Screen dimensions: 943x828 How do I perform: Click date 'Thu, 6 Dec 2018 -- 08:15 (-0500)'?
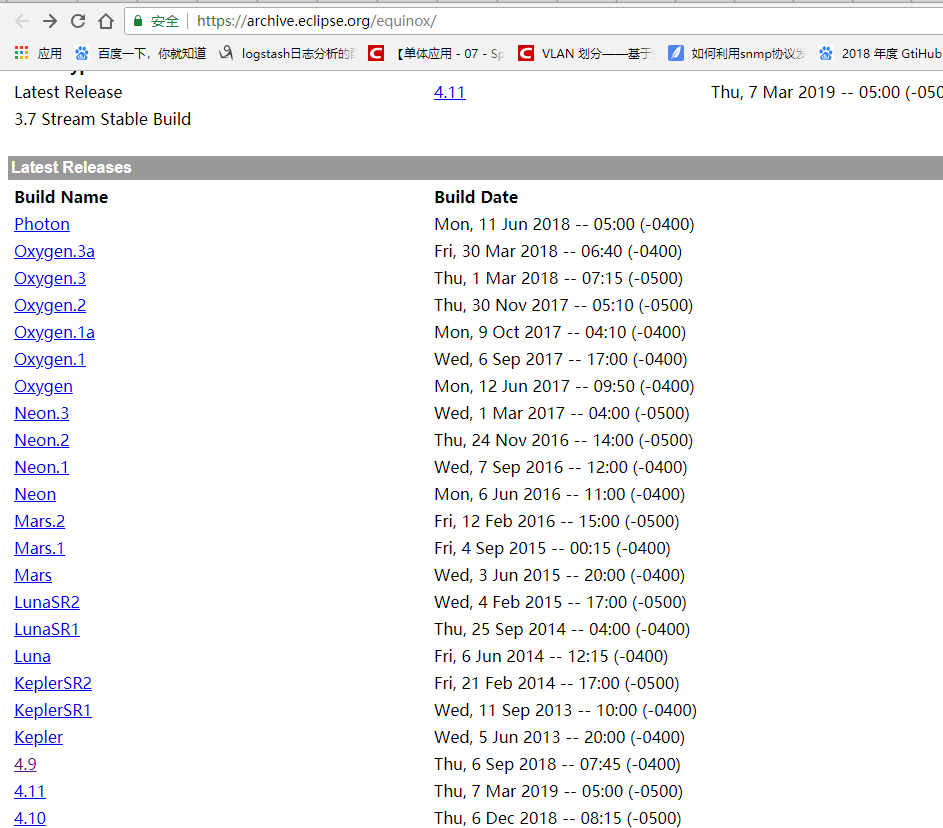(x=558, y=818)
